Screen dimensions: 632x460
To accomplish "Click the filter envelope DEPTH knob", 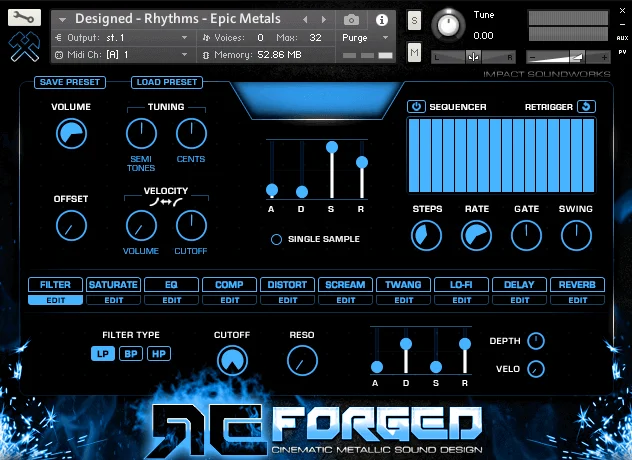I will click(x=536, y=341).
